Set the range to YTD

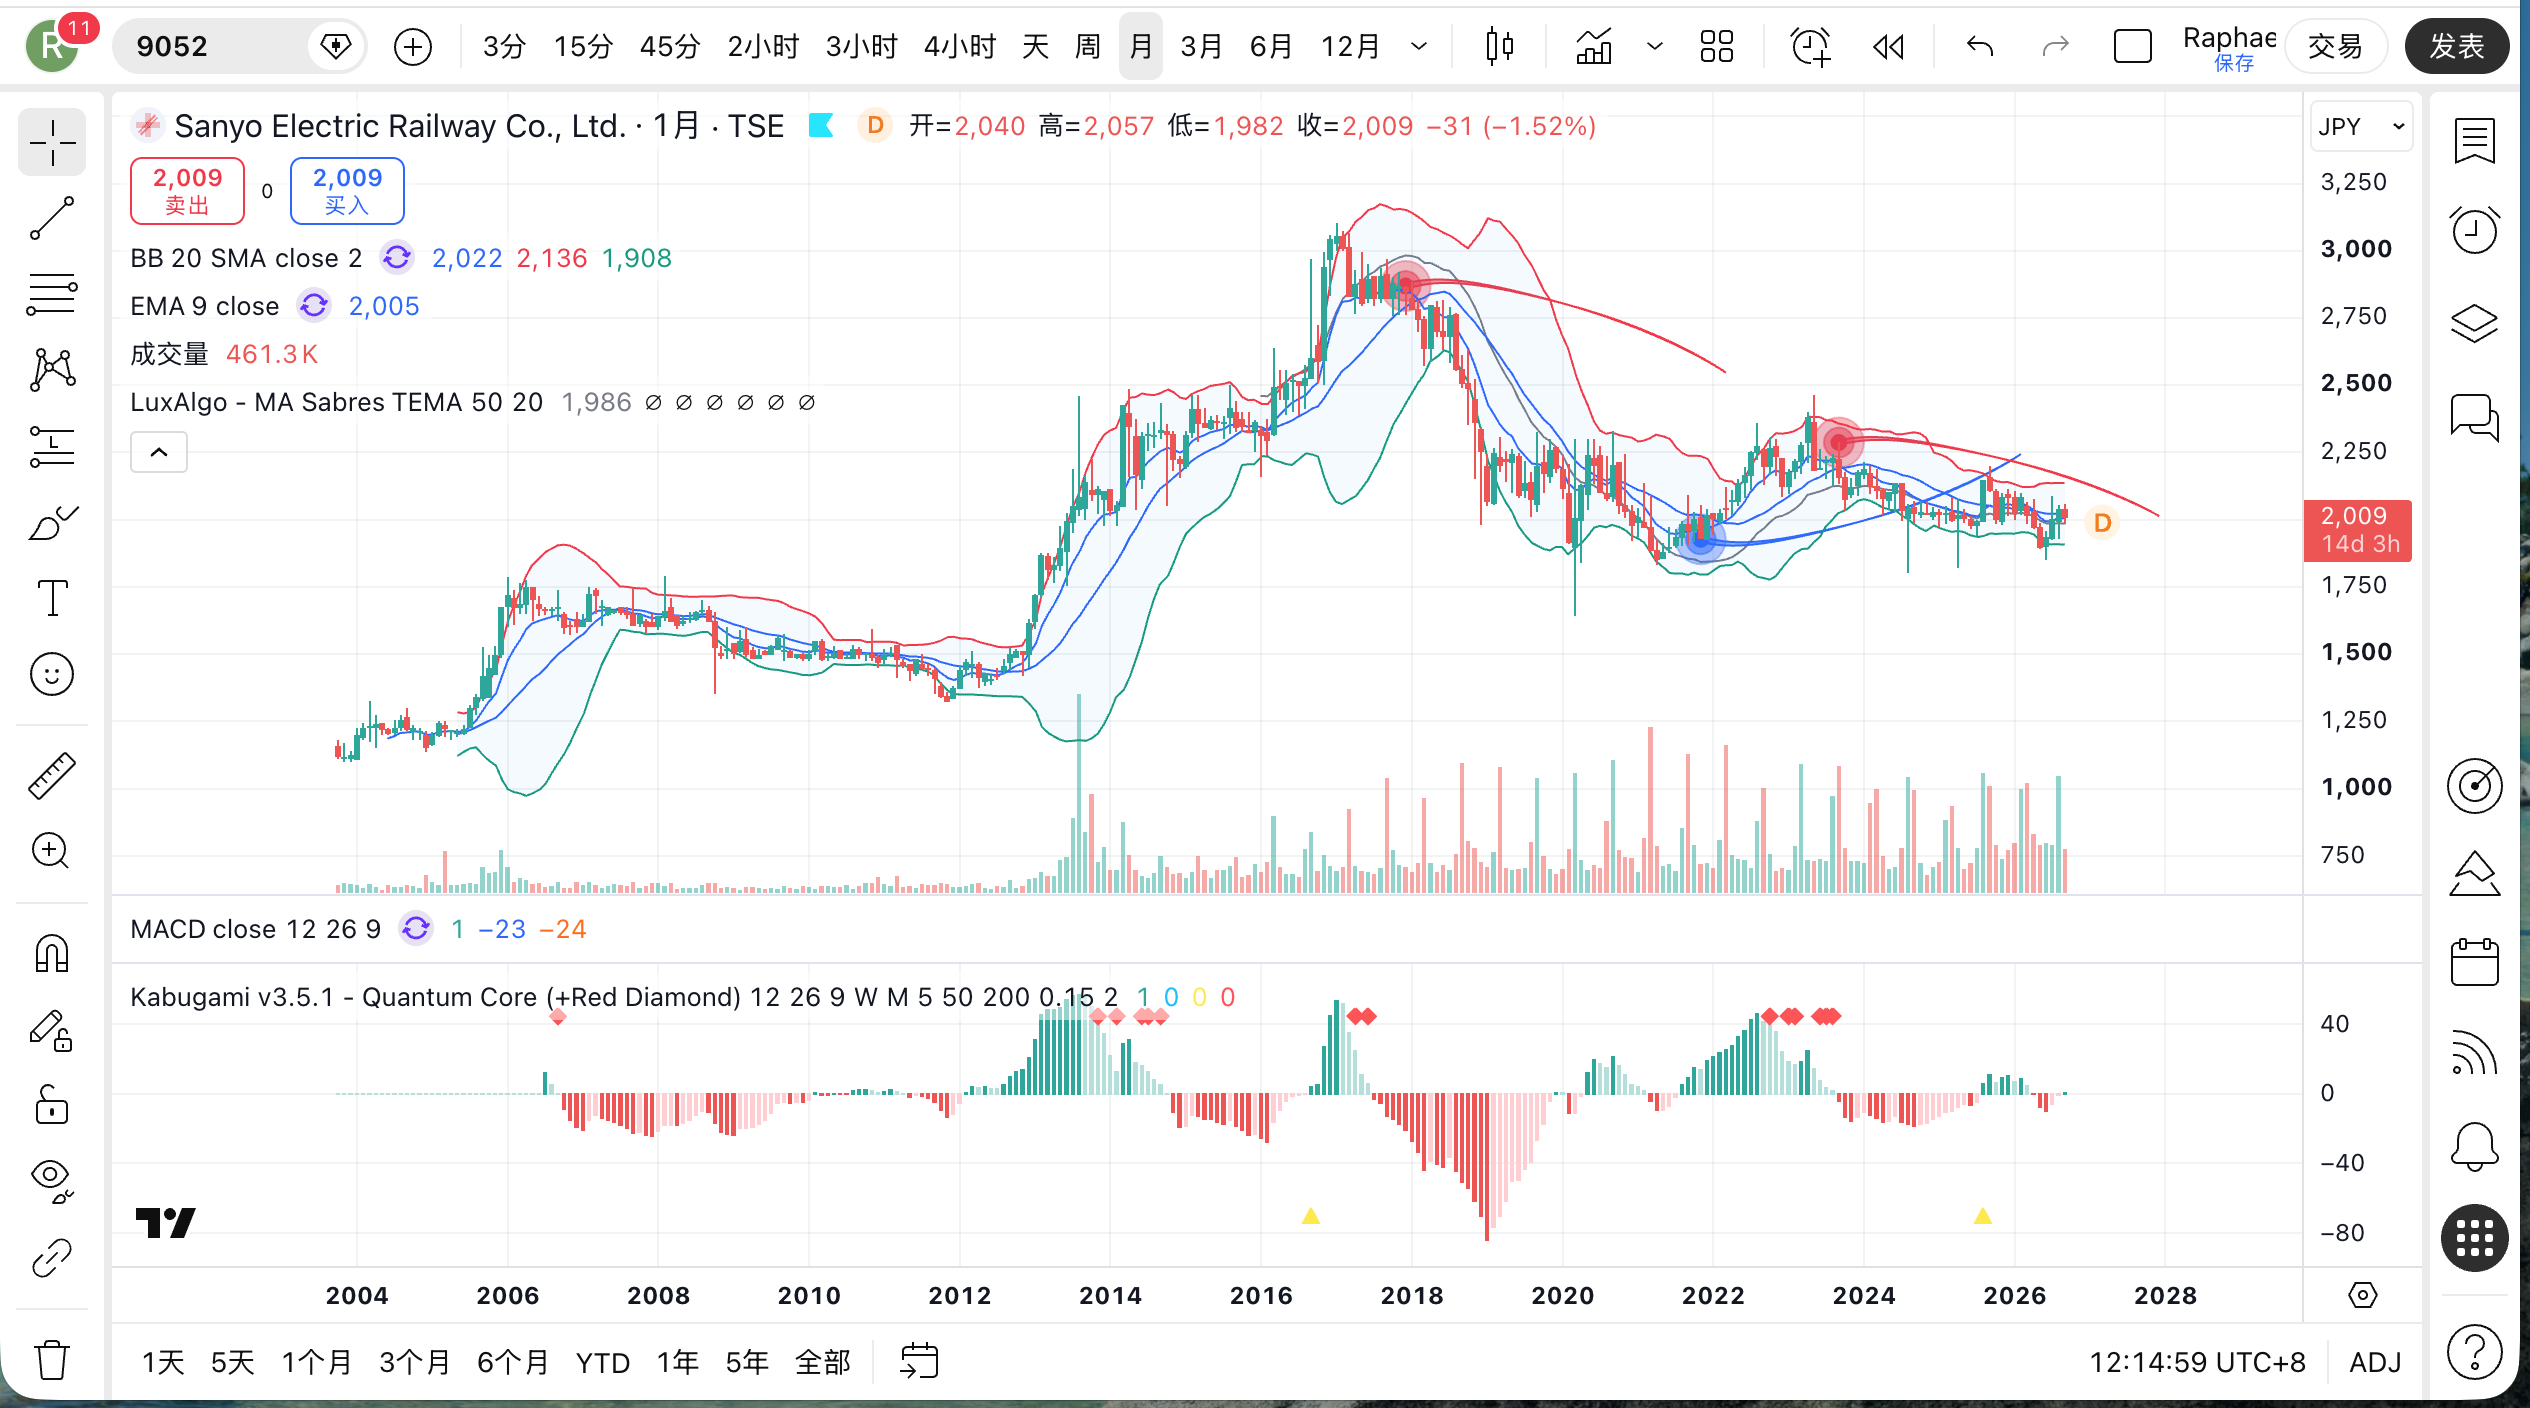pos(603,1362)
